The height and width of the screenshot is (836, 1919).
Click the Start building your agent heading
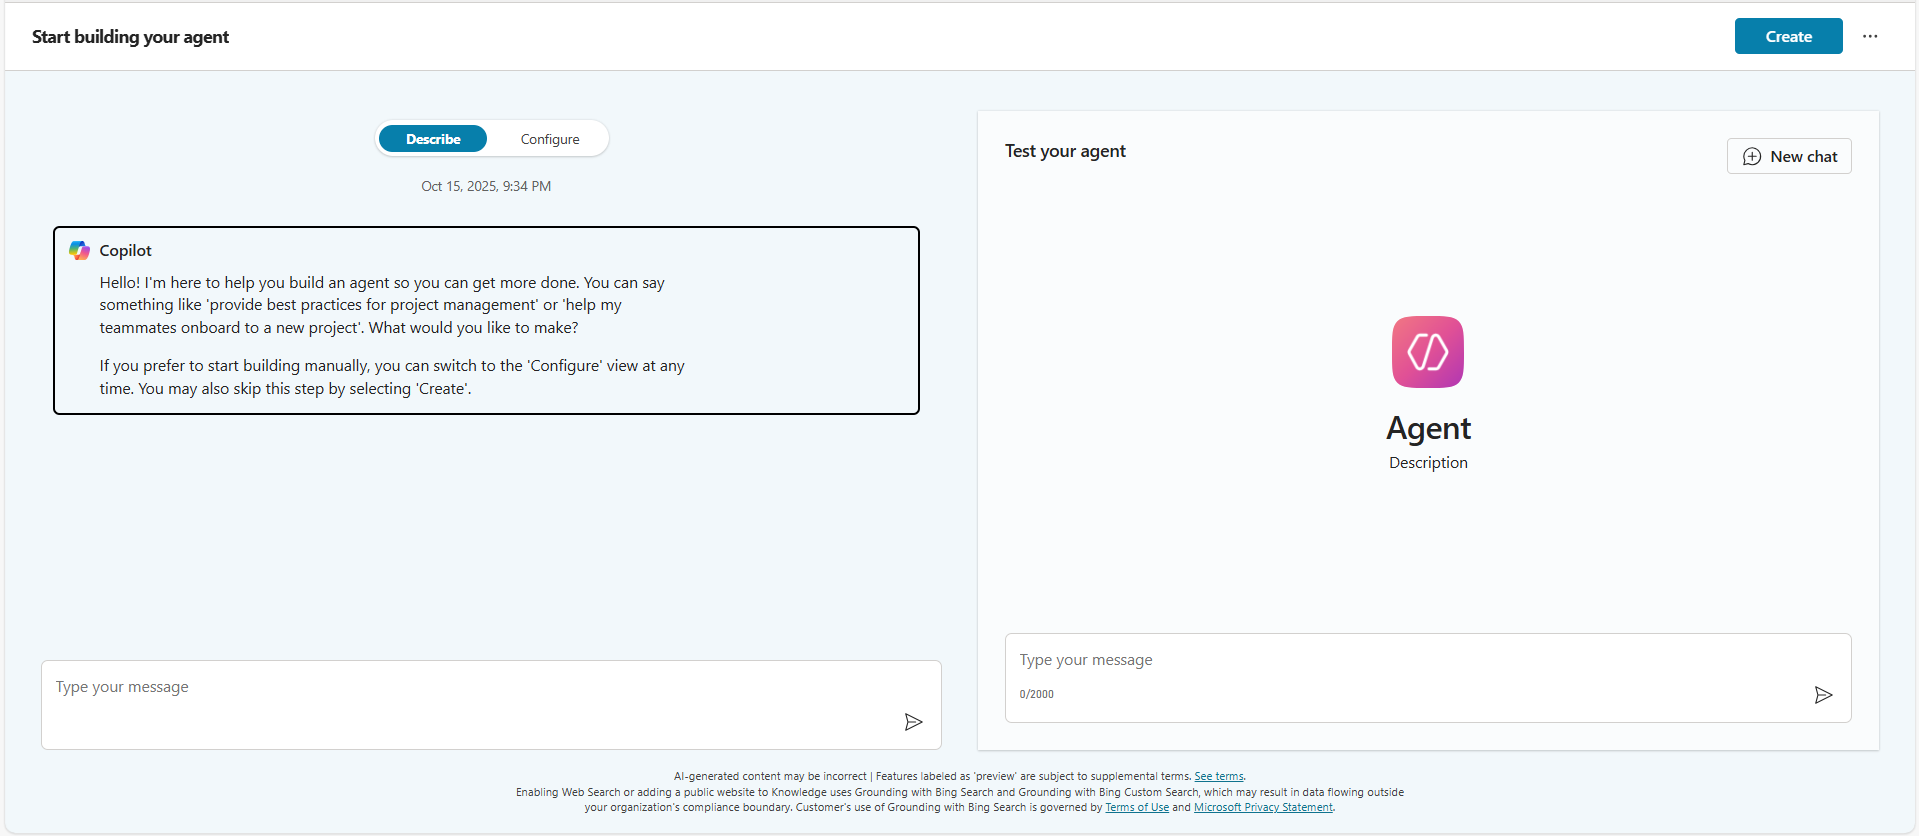pyautogui.click(x=130, y=37)
